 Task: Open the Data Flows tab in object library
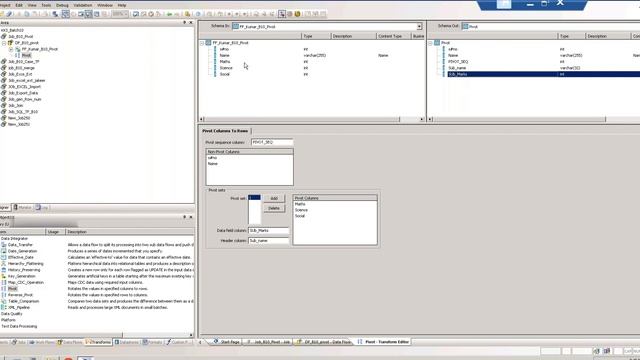point(70,342)
